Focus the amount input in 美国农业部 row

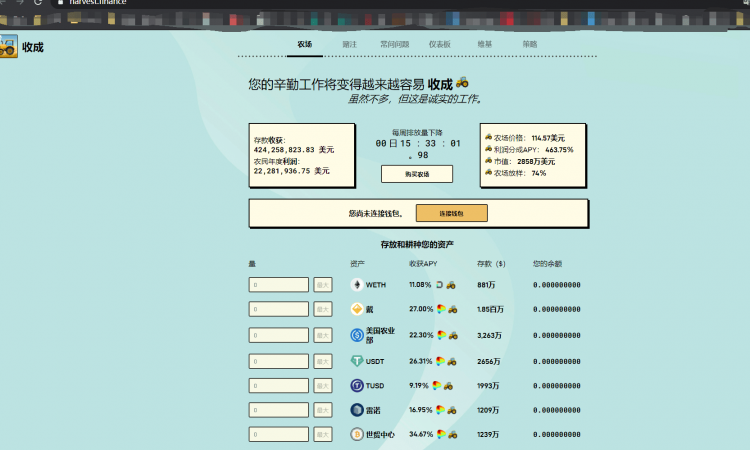click(x=279, y=335)
